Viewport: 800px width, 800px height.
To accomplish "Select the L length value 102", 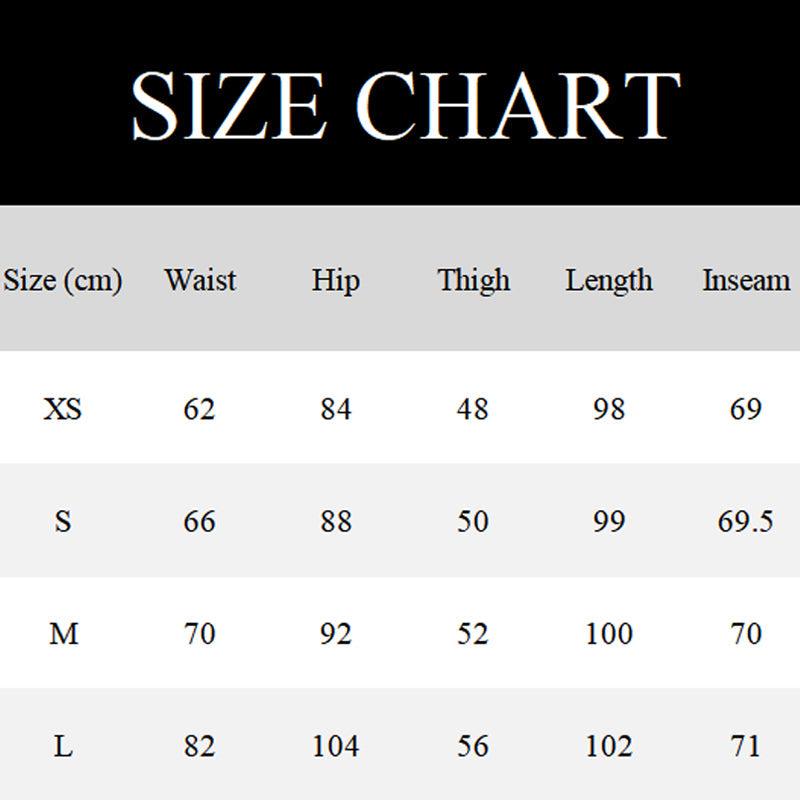I will [x=609, y=746].
